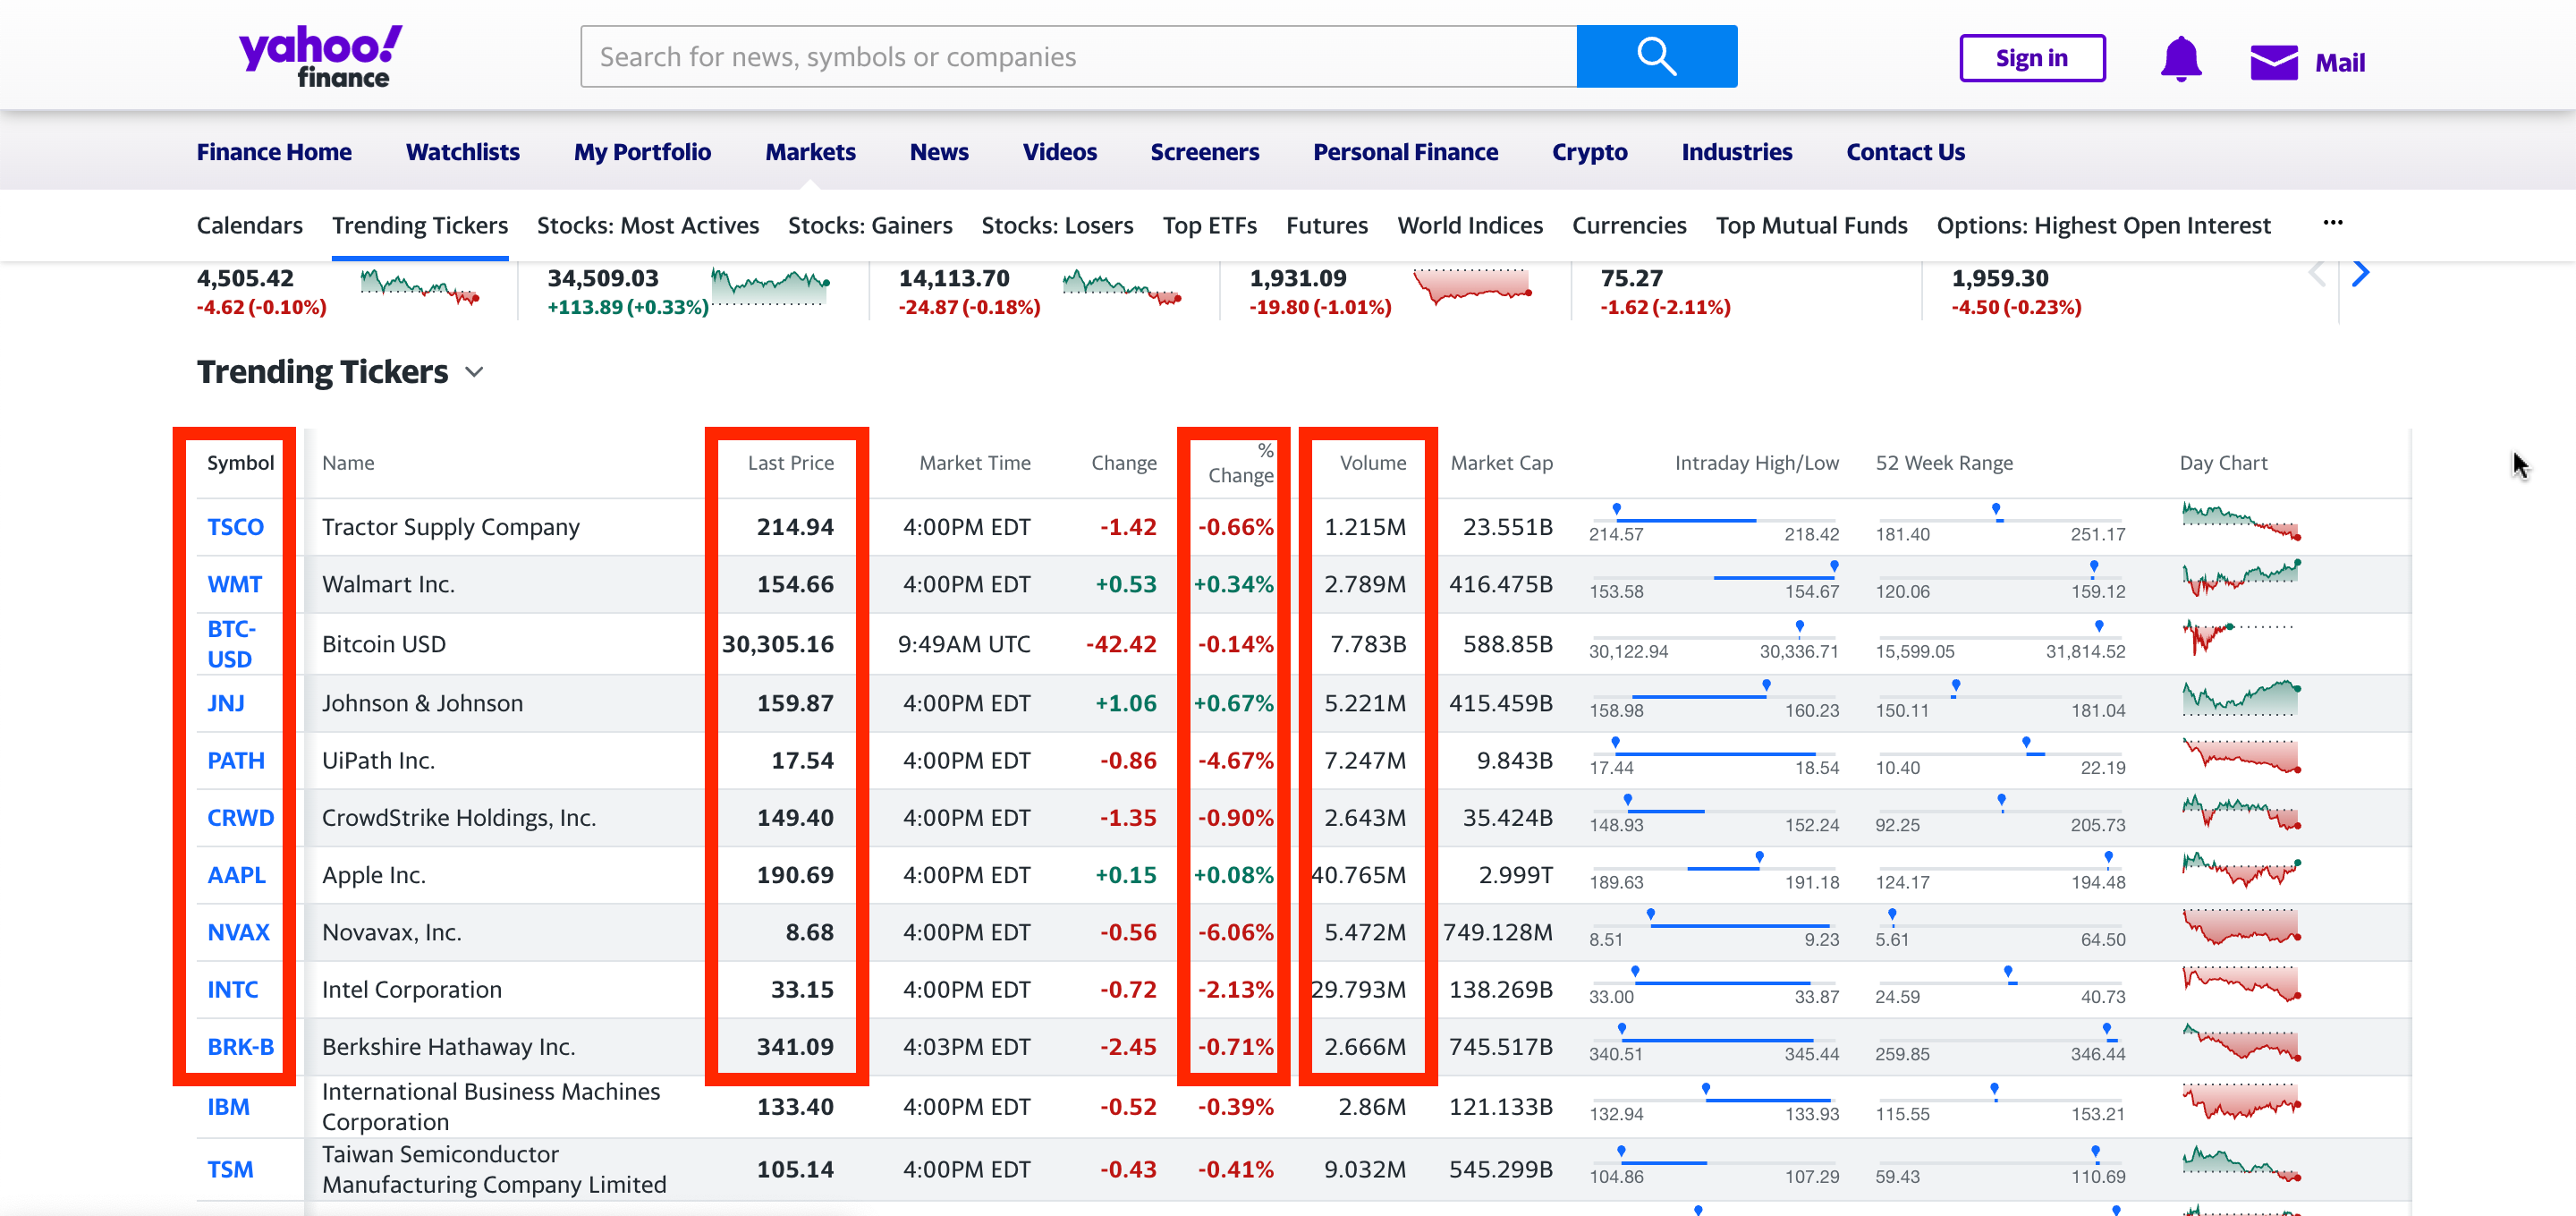Click the Name column header
2576x1216 pixels.
348,462
